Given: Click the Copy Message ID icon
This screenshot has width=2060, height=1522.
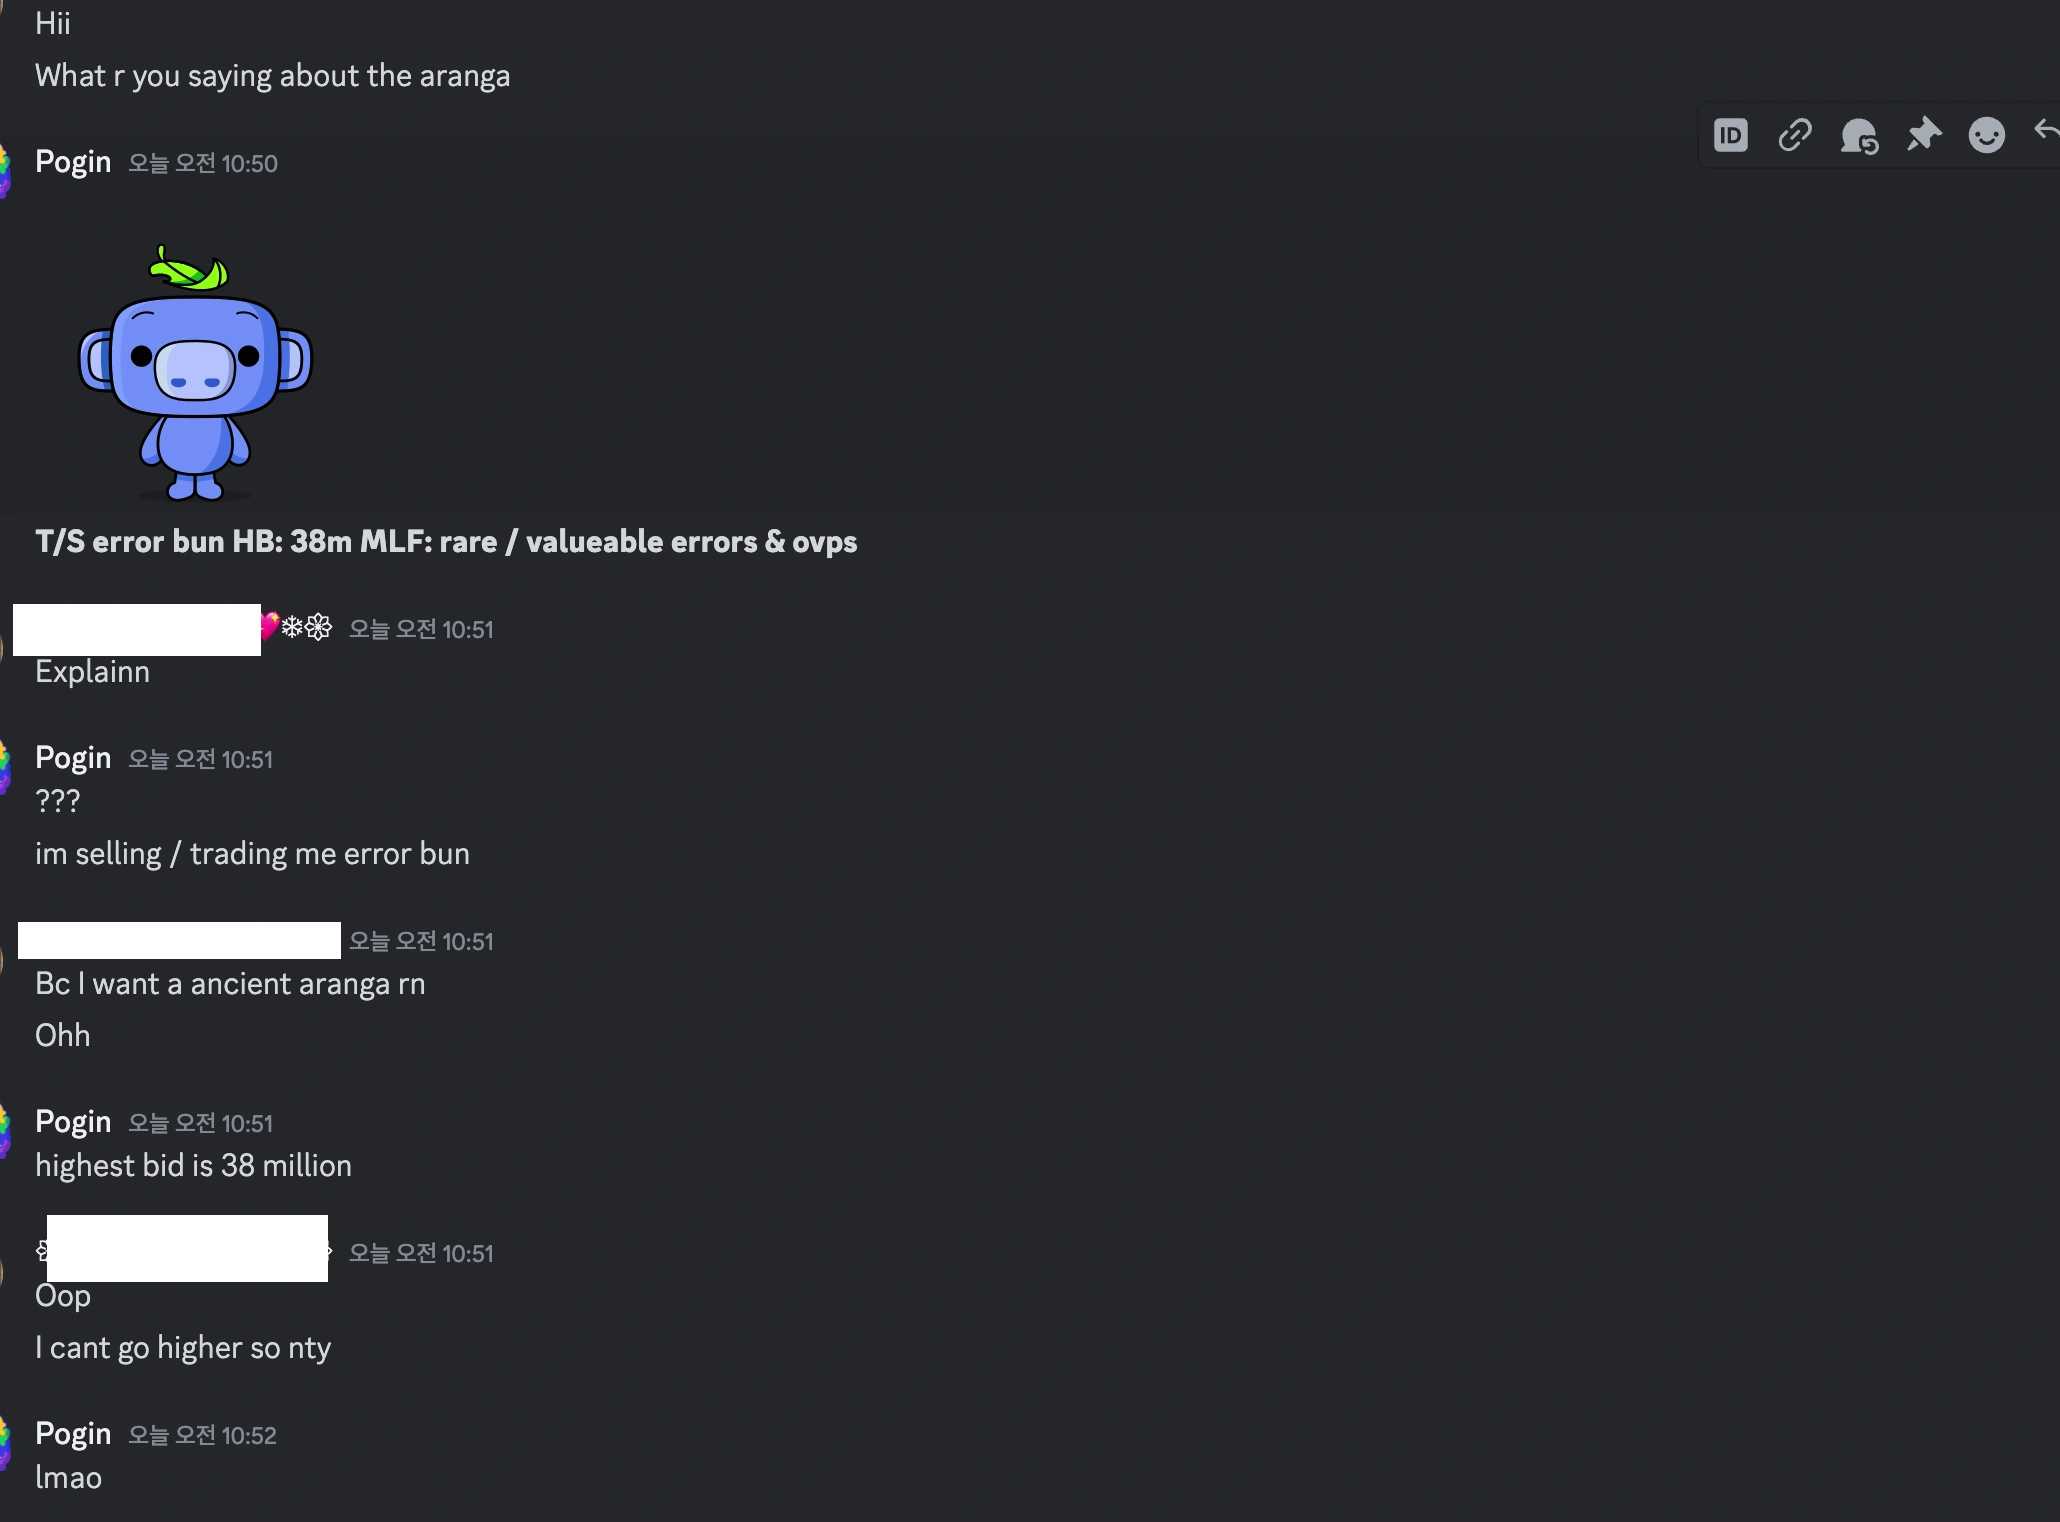Looking at the screenshot, I should 1731,135.
